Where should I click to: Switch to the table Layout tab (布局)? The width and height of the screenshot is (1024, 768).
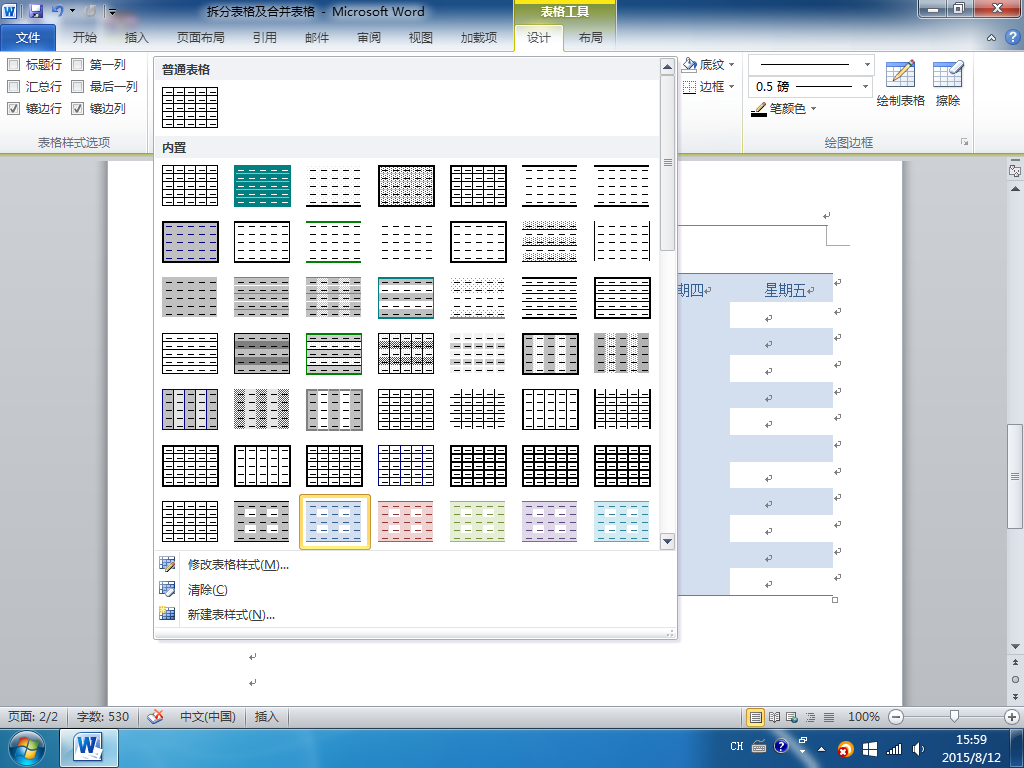pyautogui.click(x=590, y=37)
